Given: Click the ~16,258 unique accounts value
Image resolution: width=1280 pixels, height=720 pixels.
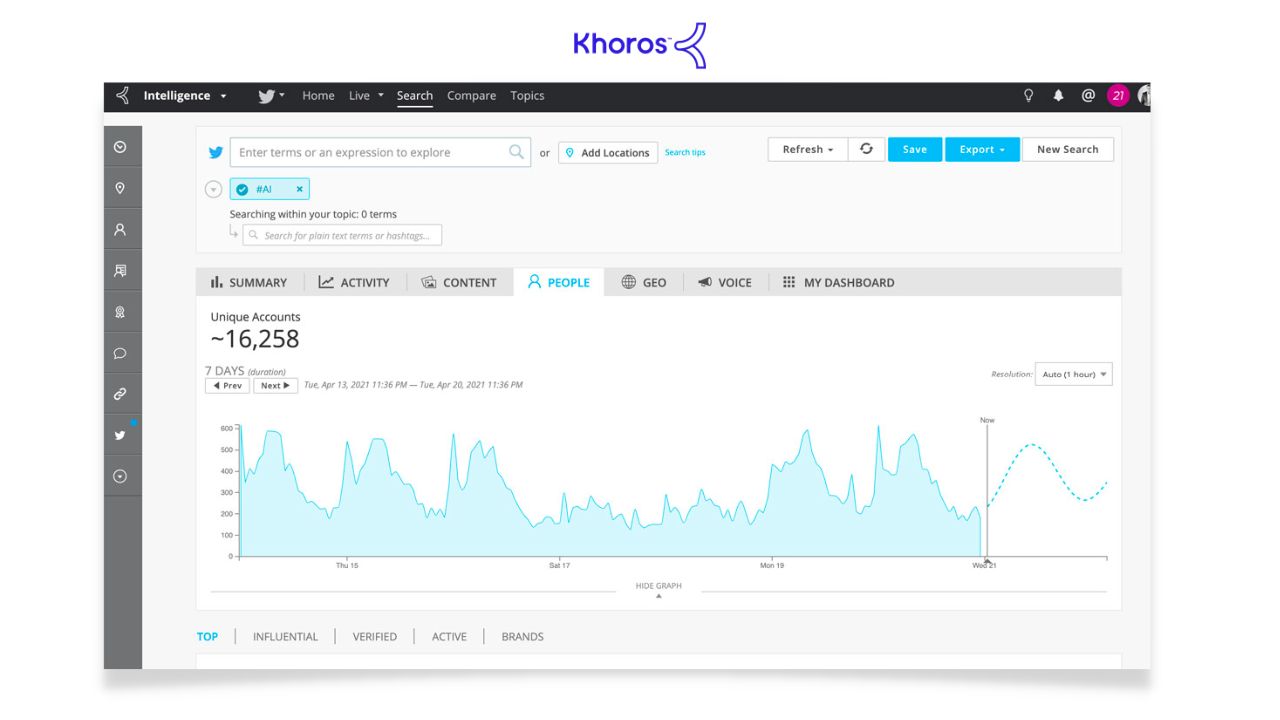Looking at the screenshot, I should click(x=255, y=339).
